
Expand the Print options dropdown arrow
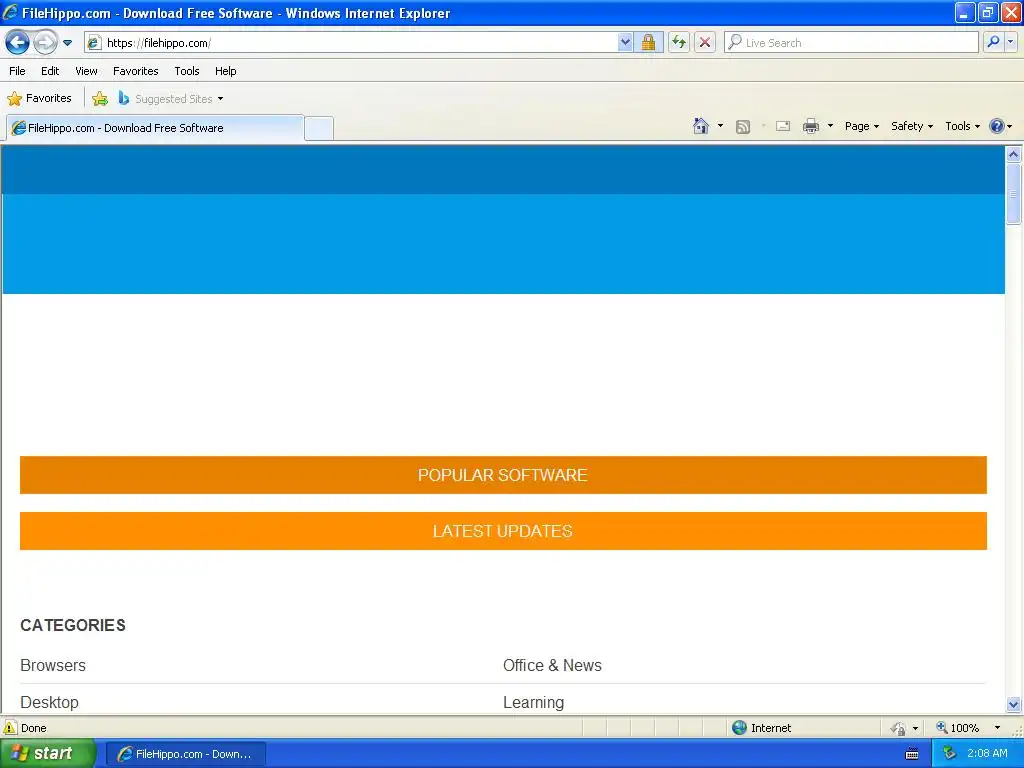click(x=831, y=126)
